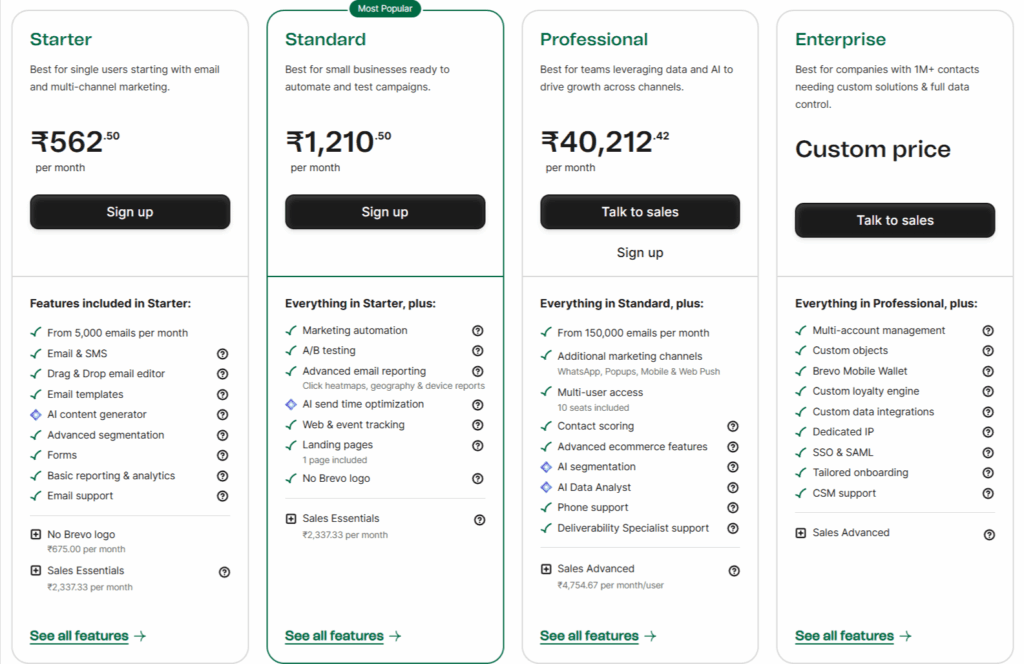The height and width of the screenshot is (664, 1024).
Task: Open the Phone support info icon
Action: (x=733, y=507)
